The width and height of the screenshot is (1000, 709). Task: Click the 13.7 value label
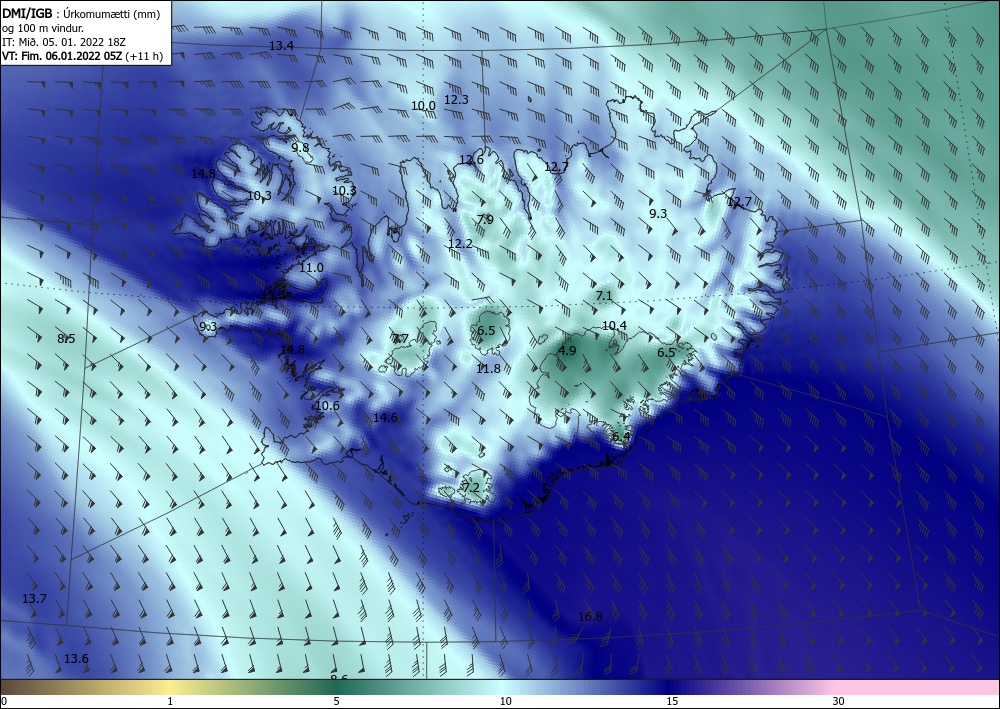tap(34, 599)
